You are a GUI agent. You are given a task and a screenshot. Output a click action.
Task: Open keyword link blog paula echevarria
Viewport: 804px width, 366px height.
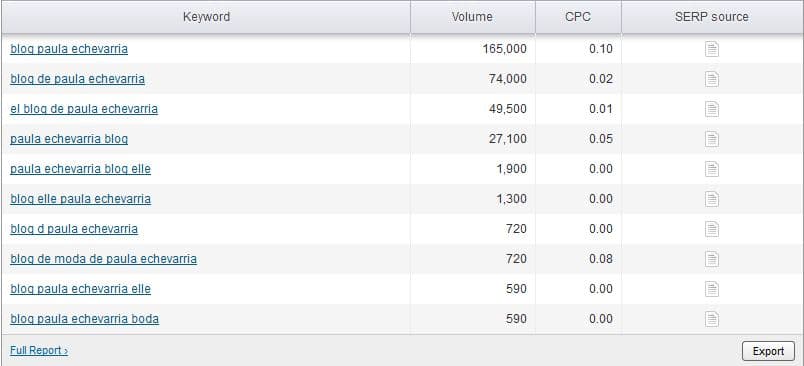point(69,49)
